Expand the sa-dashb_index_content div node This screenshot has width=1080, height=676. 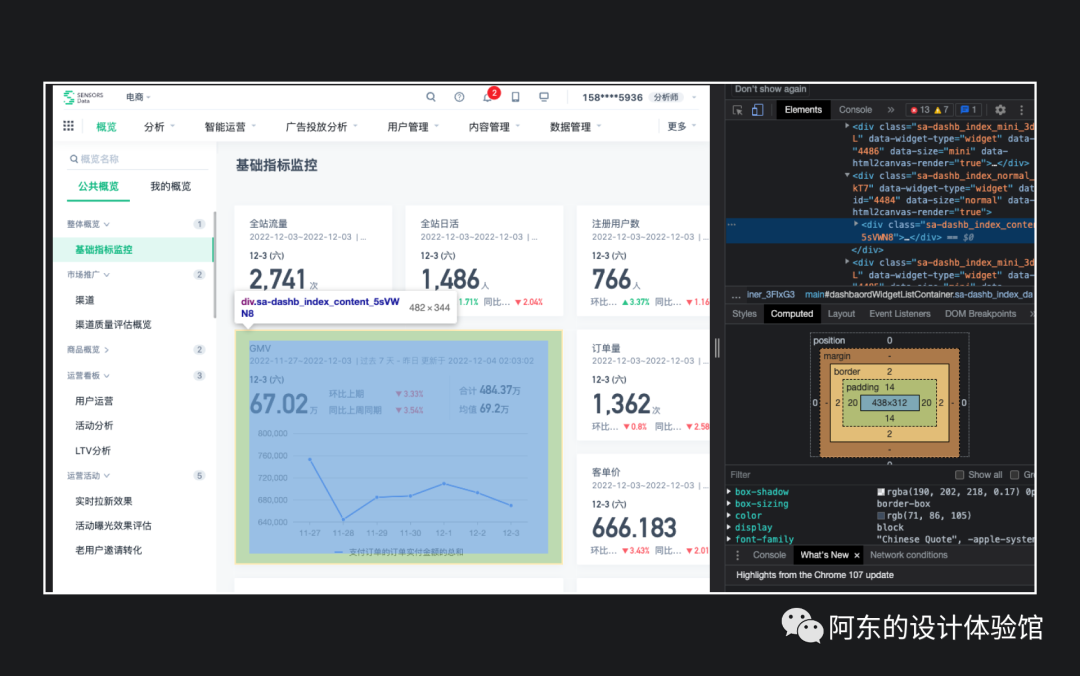point(856,224)
